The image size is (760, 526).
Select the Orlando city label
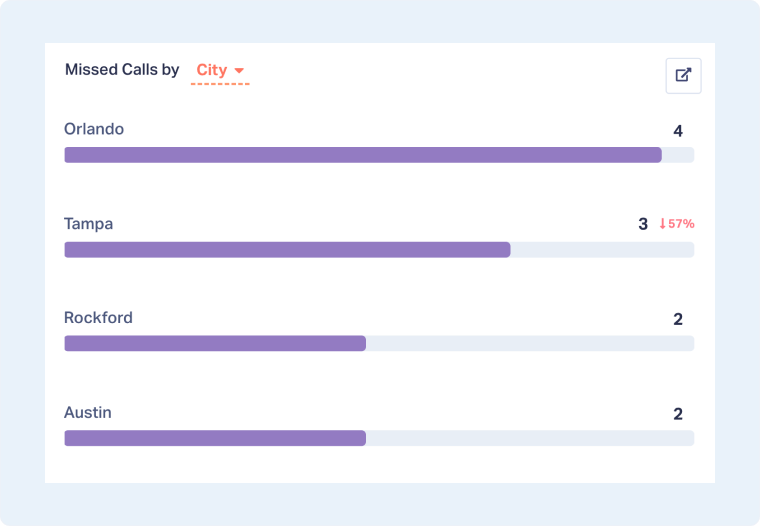click(x=94, y=129)
